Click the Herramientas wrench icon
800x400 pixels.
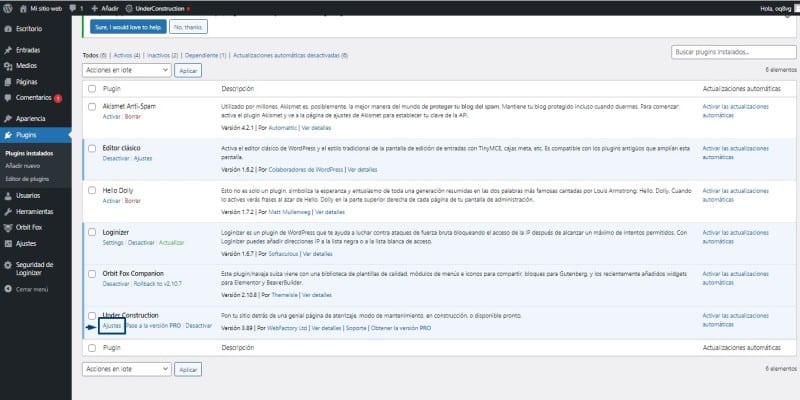(x=8, y=211)
